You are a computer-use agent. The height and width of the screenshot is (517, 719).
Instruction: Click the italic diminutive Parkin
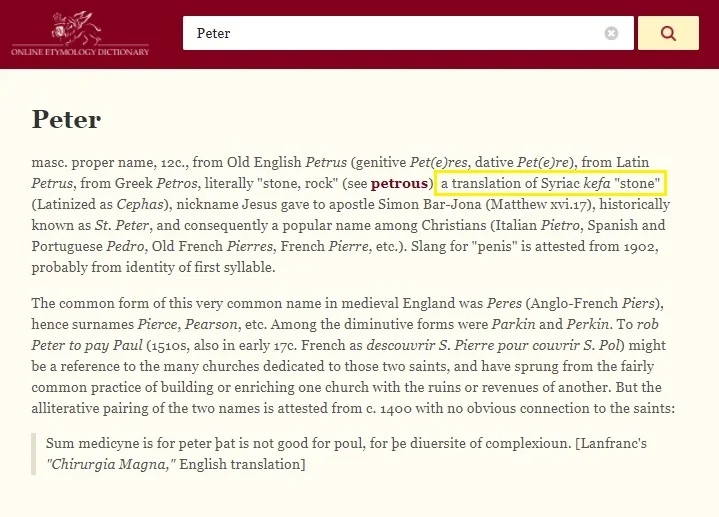pos(513,324)
